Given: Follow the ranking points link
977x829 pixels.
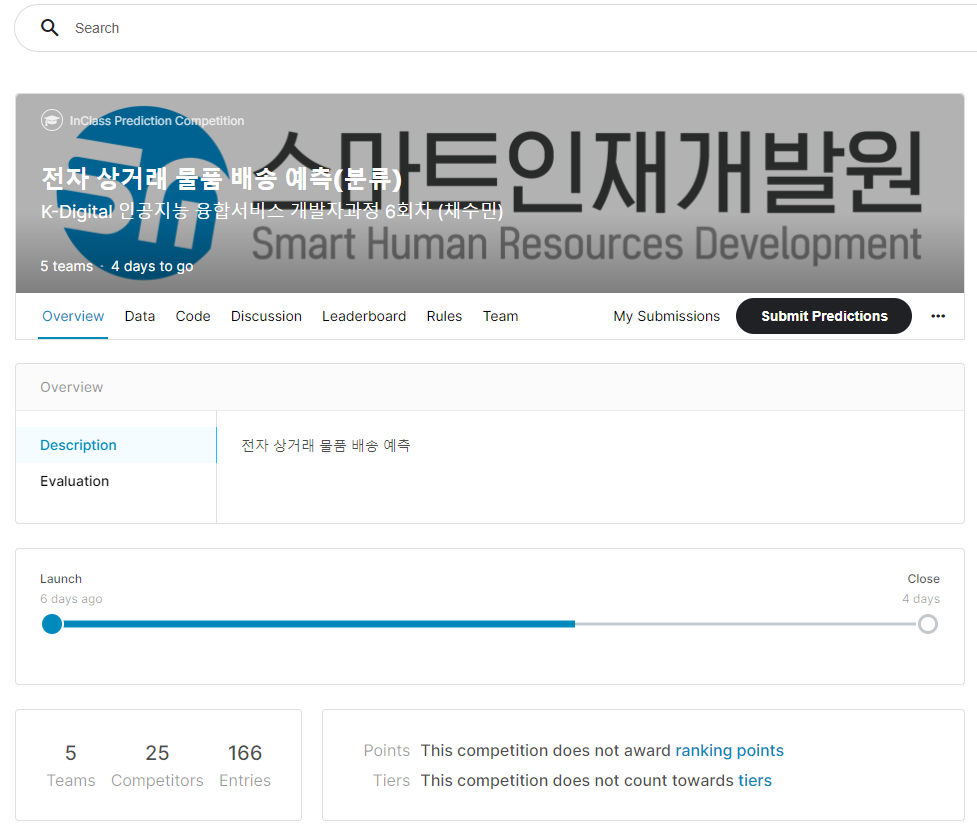Looking at the screenshot, I should coord(729,750).
